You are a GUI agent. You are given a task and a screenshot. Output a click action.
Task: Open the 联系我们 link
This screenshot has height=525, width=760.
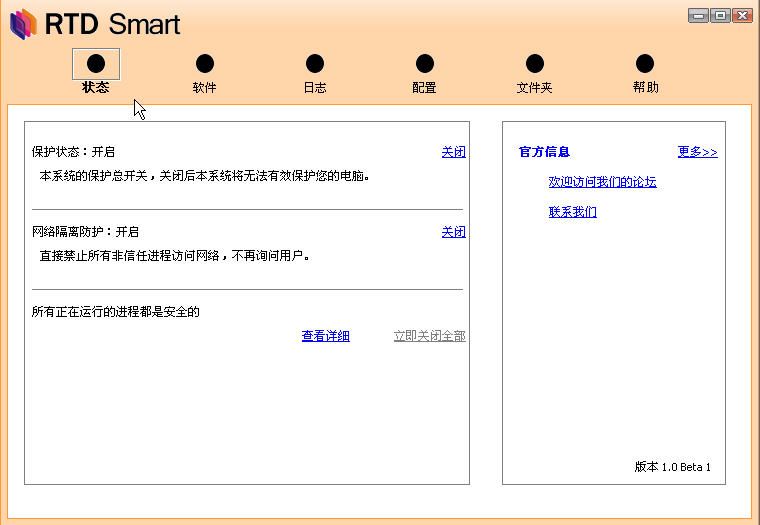pos(573,212)
